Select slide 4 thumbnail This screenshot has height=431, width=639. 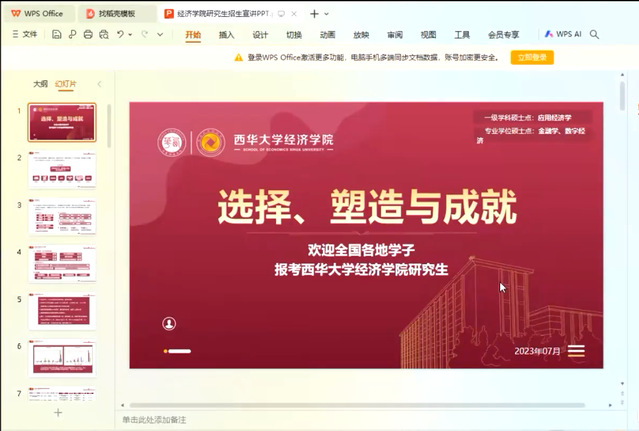coord(62,263)
